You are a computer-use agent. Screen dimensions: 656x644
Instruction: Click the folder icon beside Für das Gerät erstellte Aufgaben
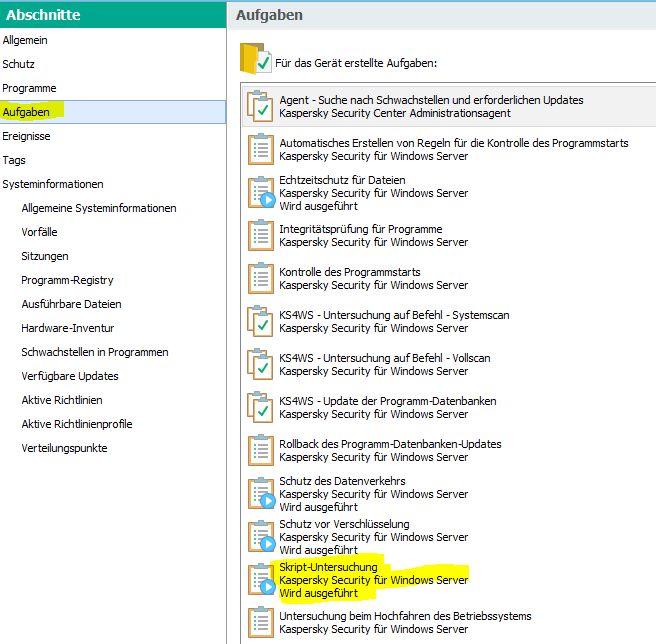click(255, 59)
